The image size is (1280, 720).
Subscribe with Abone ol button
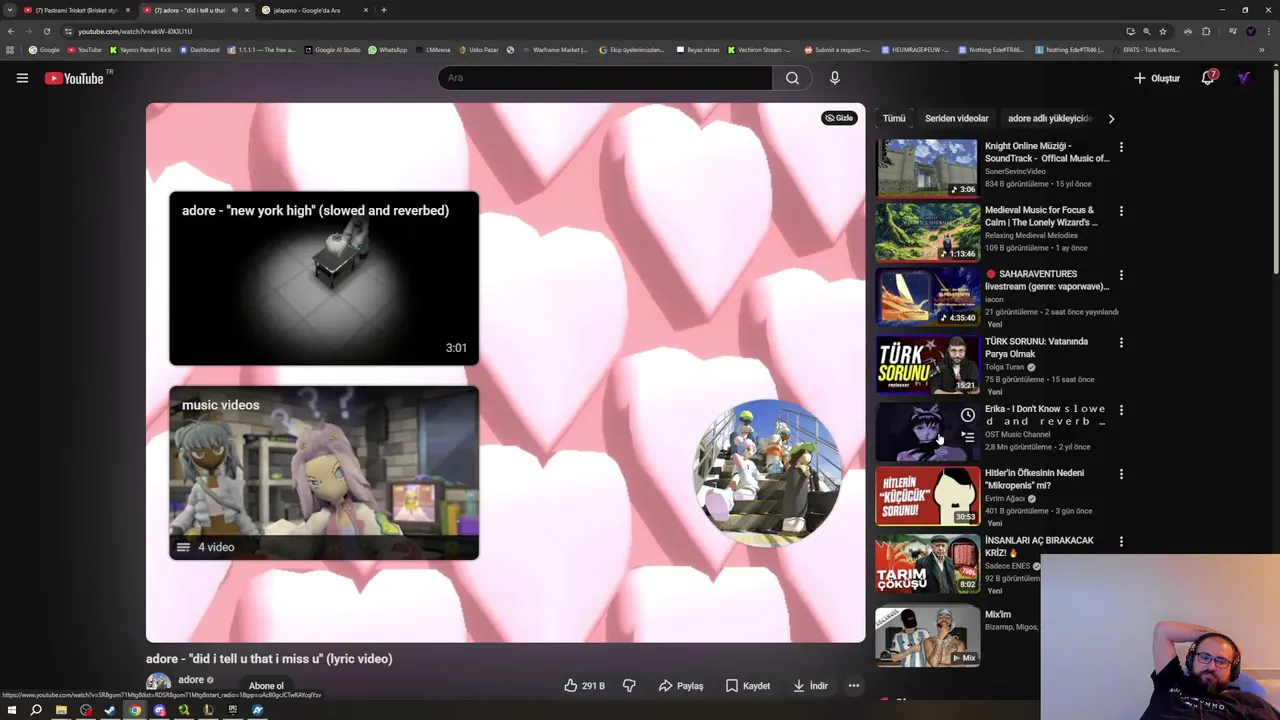[266, 686]
